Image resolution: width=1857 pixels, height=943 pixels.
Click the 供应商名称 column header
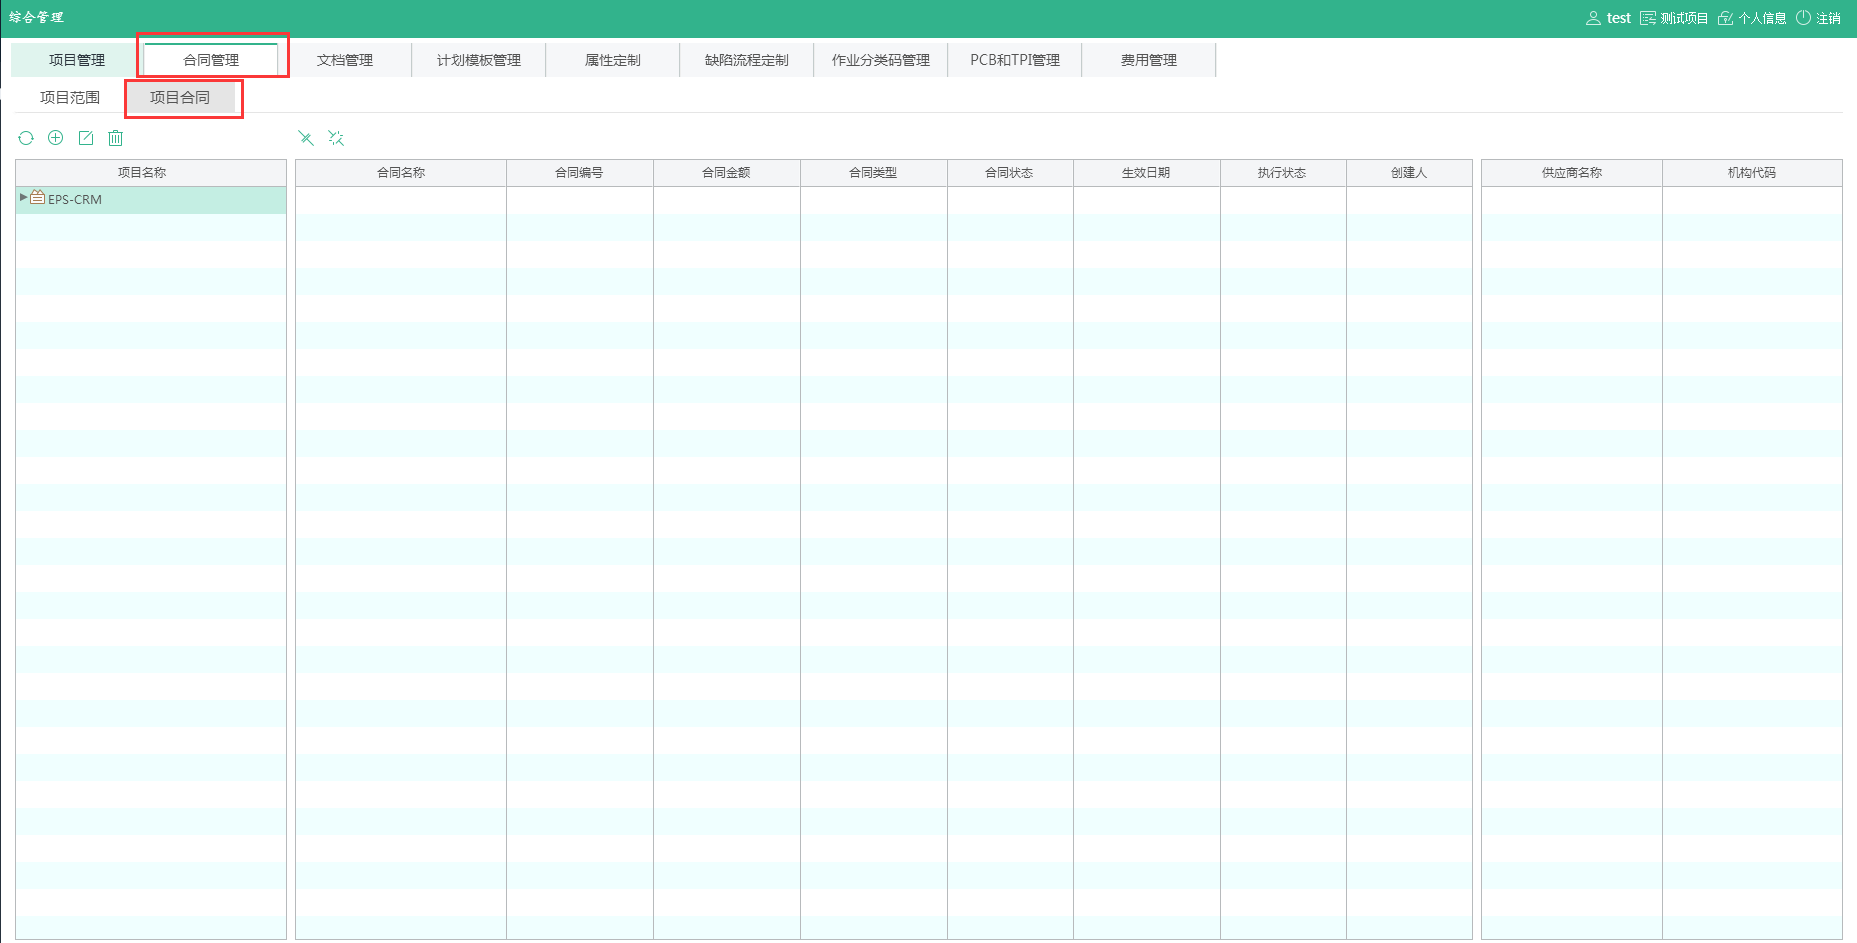[x=1572, y=173]
